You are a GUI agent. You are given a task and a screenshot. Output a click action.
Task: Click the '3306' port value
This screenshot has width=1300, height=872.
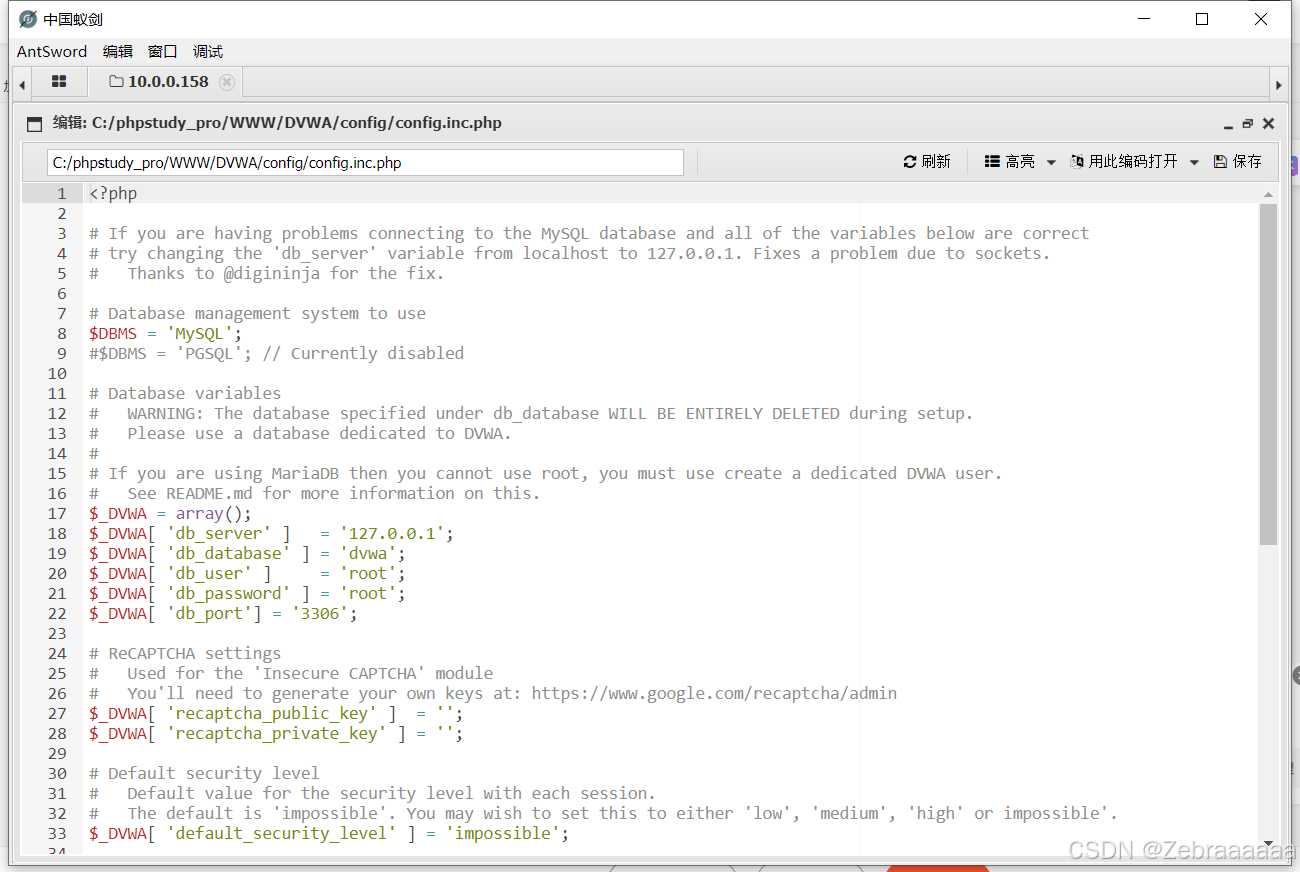click(320, 613)
